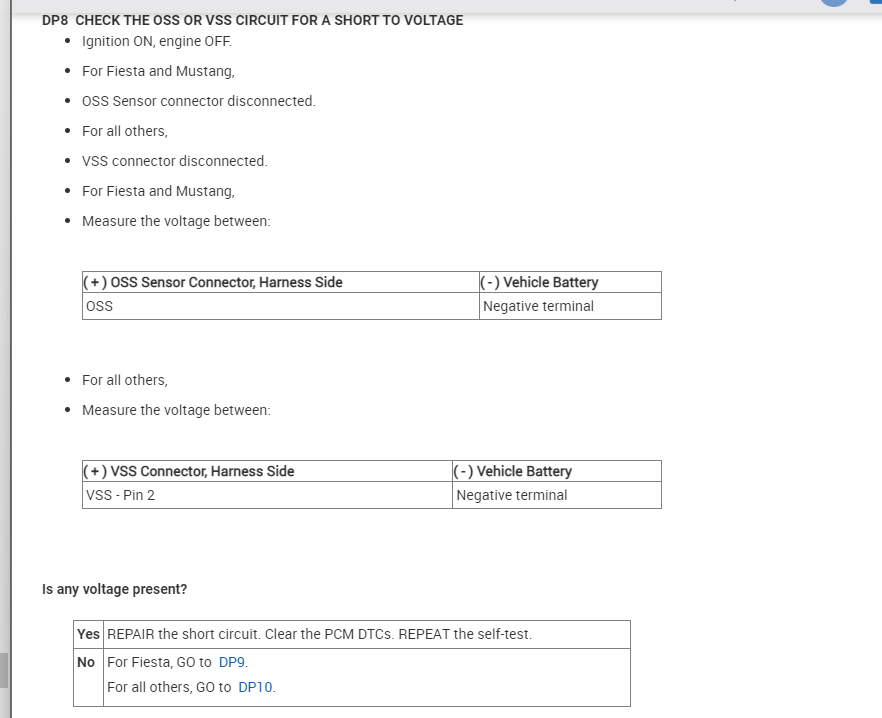Click the blue circular icon at top
This screenshot has height=718, width=882.
coord(833,3)
